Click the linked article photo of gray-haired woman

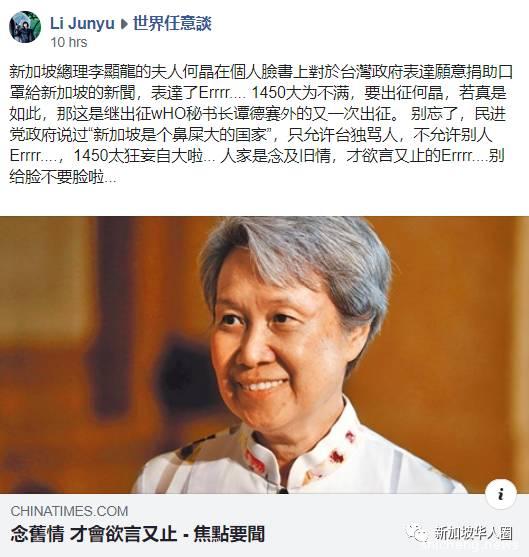(x=264, y=355)
